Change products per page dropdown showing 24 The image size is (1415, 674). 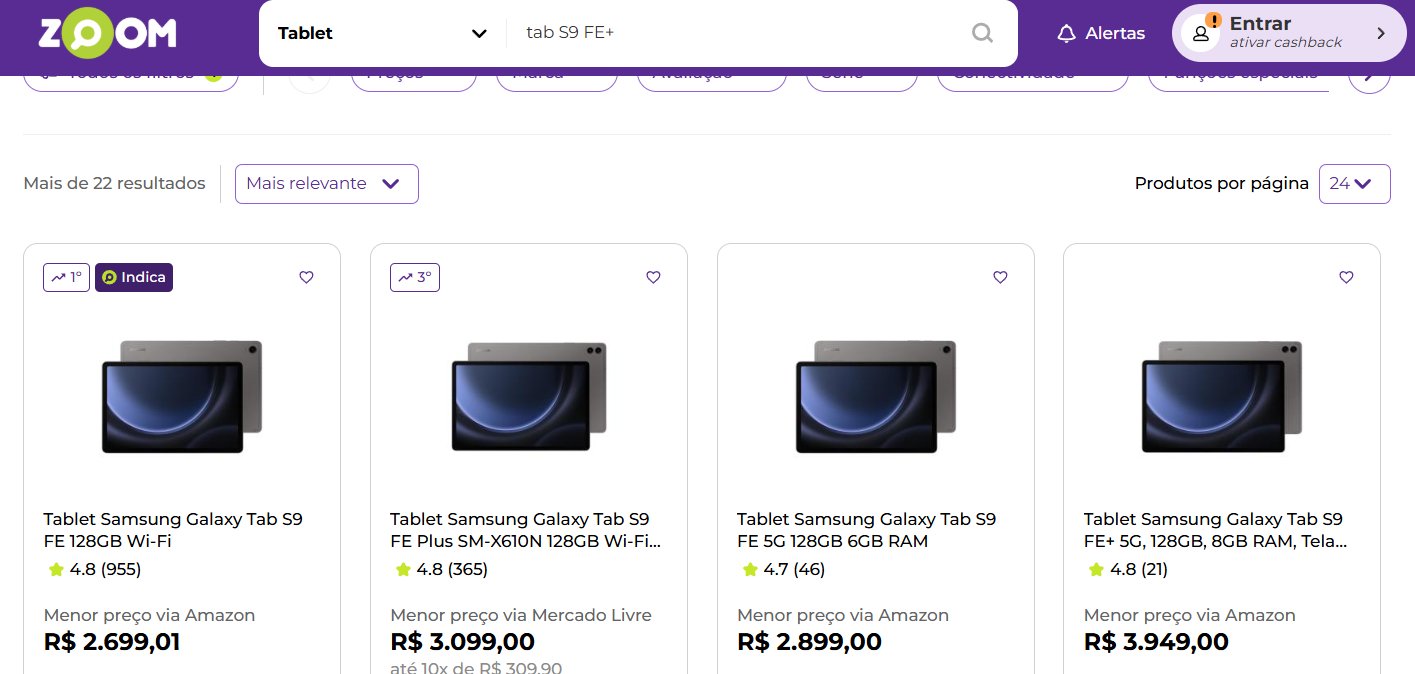(x=1354, y=184)
